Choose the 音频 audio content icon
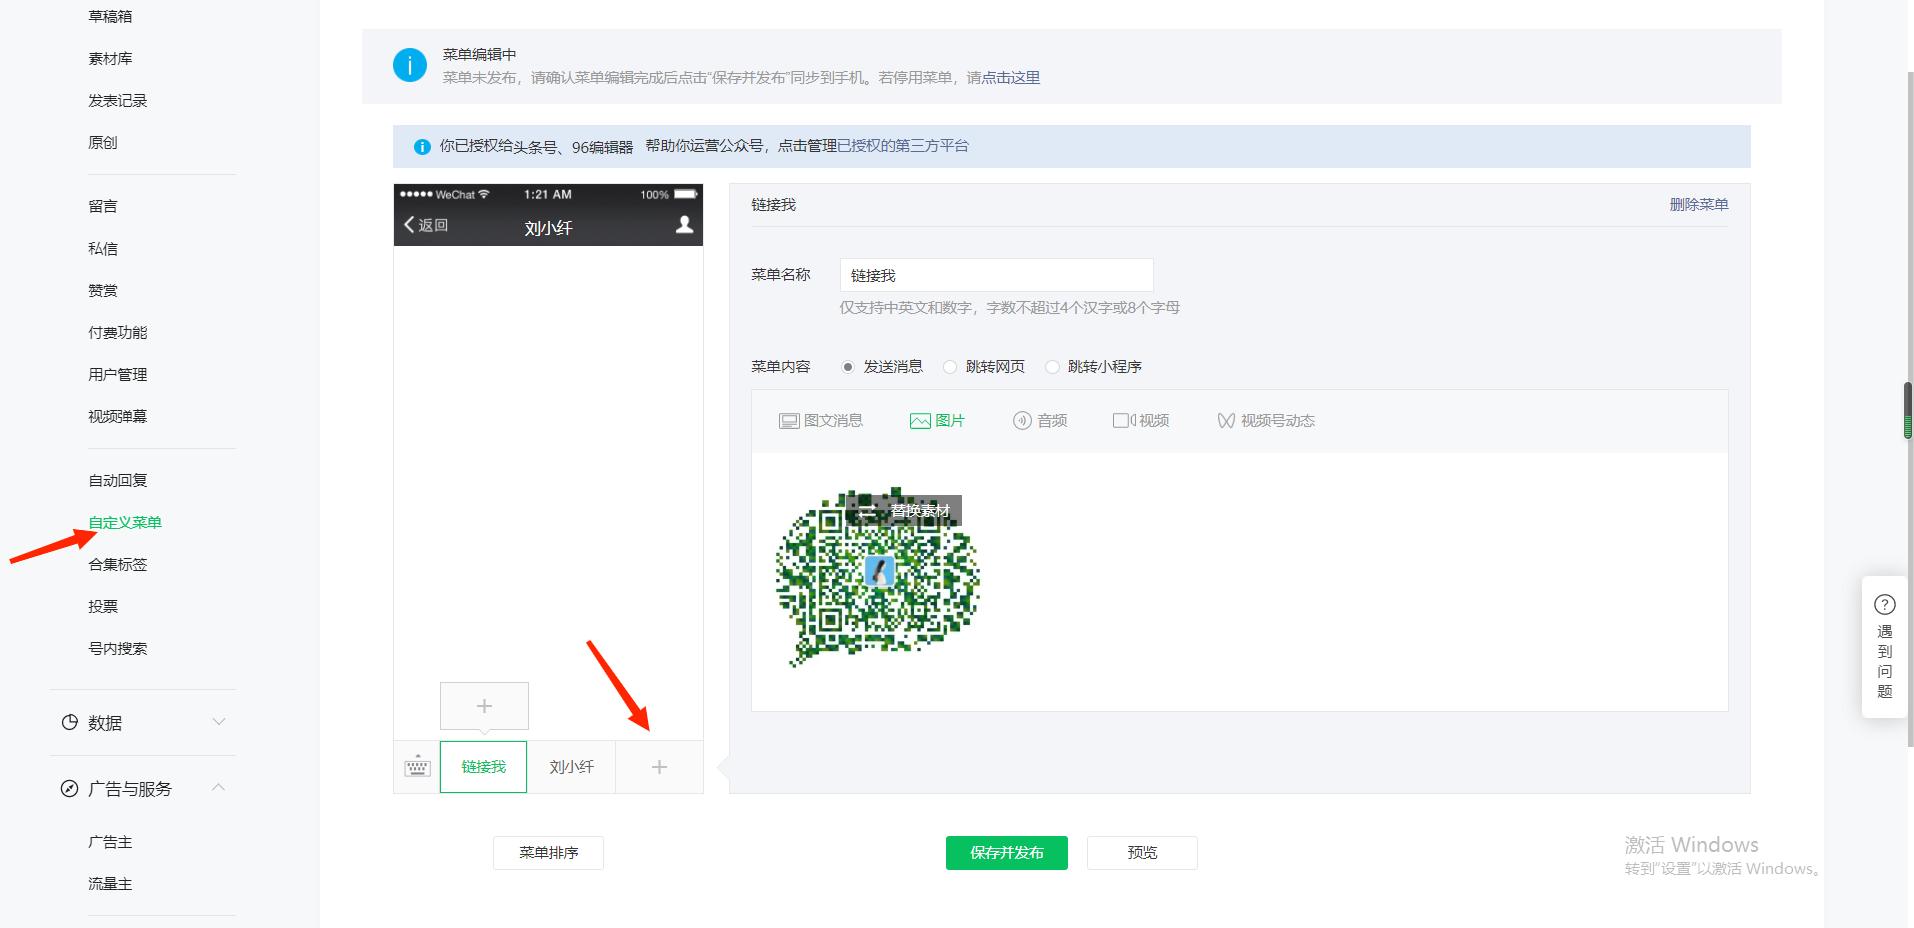The width and height of the screenshot is (1914, 928). coord(1022,420)
